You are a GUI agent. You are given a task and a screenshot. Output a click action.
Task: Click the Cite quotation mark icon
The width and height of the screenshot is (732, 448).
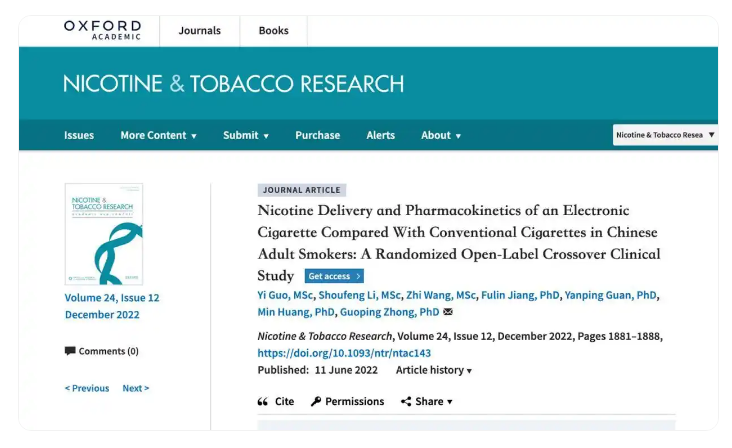[x=263, y=402]
